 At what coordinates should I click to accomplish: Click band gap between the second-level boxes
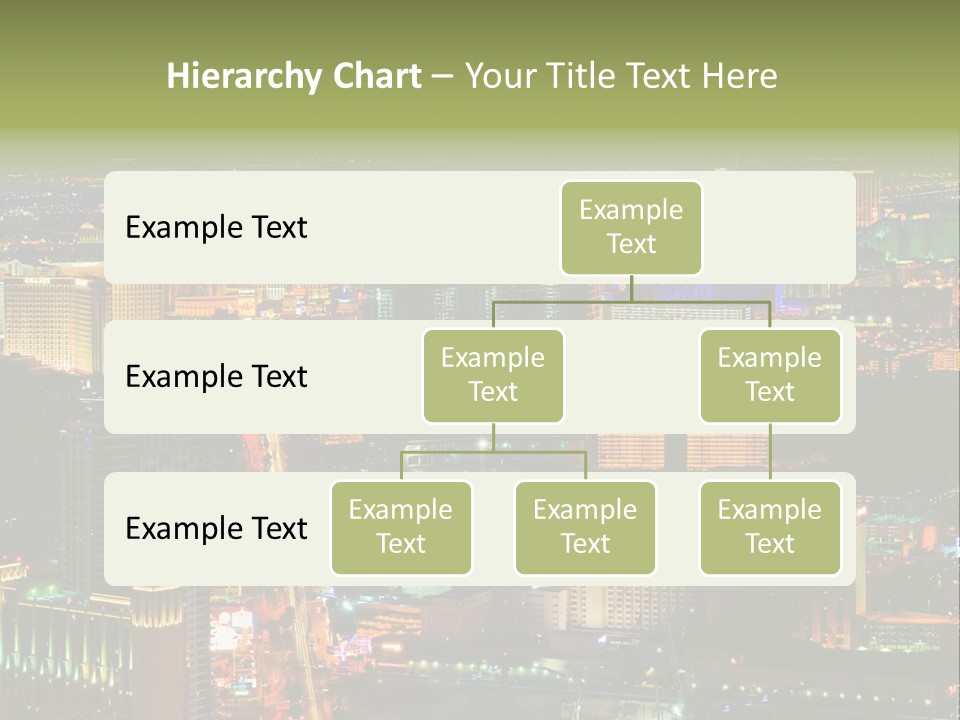631,377
